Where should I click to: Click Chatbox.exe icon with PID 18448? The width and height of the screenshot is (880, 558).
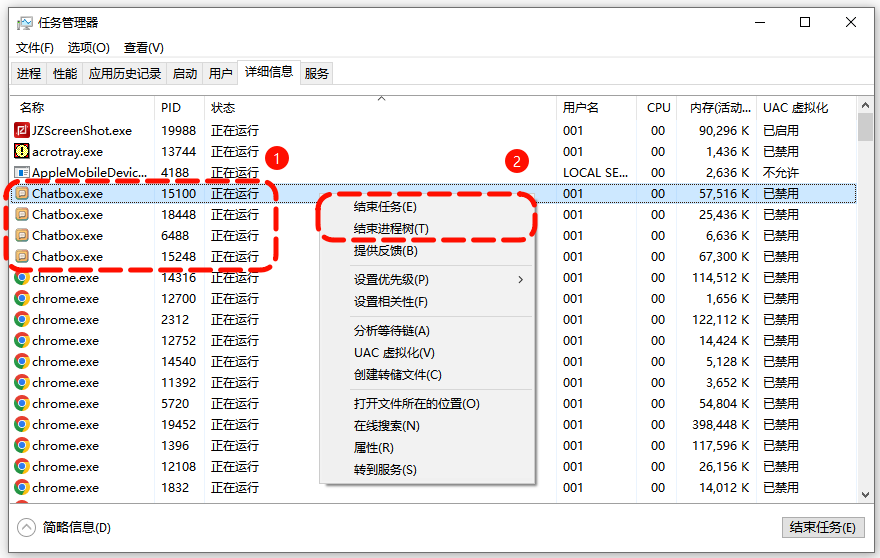click(21, 214)
